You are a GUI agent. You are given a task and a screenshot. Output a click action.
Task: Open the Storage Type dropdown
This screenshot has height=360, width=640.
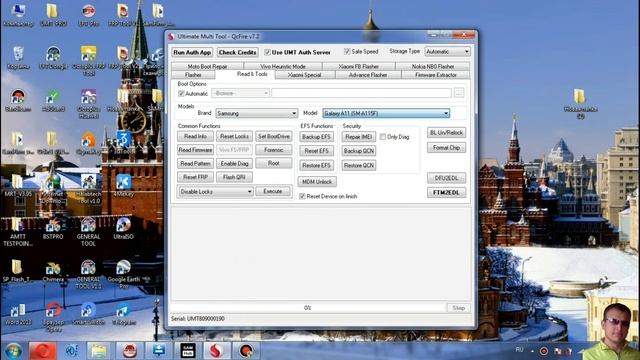tap(447, 51)
